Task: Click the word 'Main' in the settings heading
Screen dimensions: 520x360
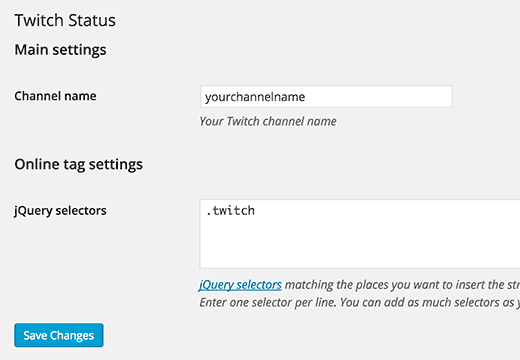Action: point(31,50)
